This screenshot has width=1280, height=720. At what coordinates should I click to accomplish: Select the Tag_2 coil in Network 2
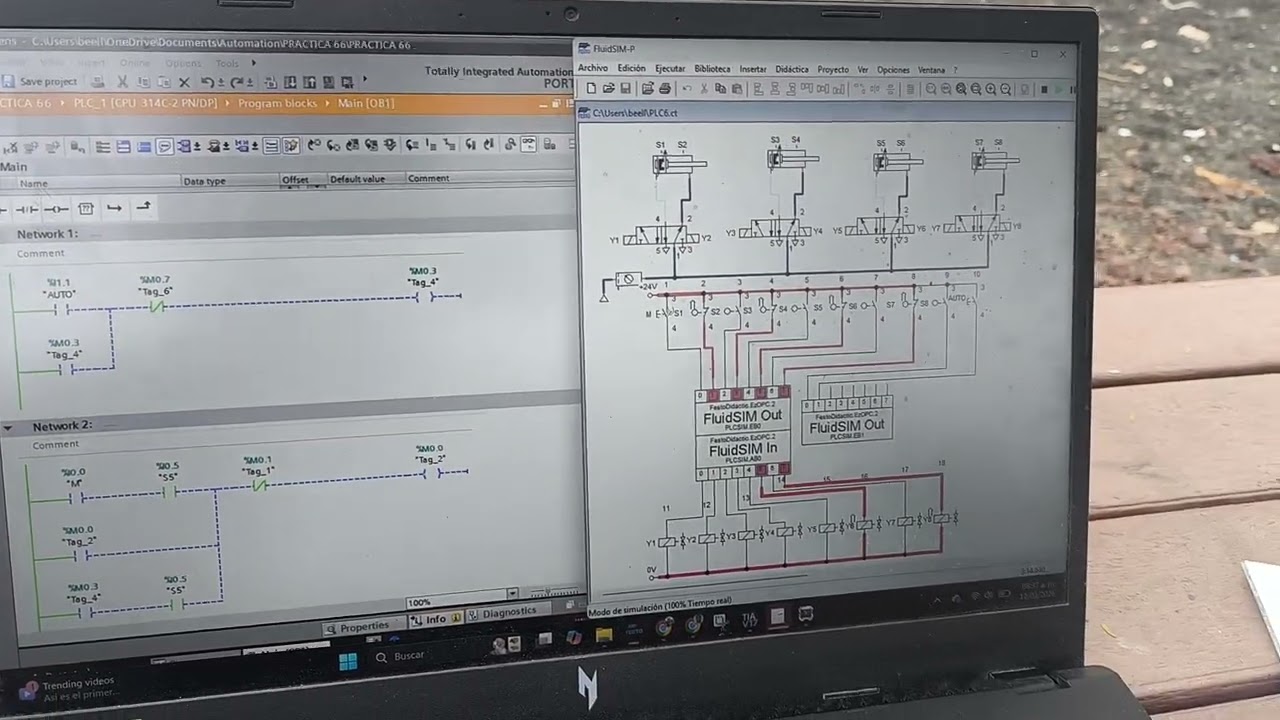[x=430, y=473]
